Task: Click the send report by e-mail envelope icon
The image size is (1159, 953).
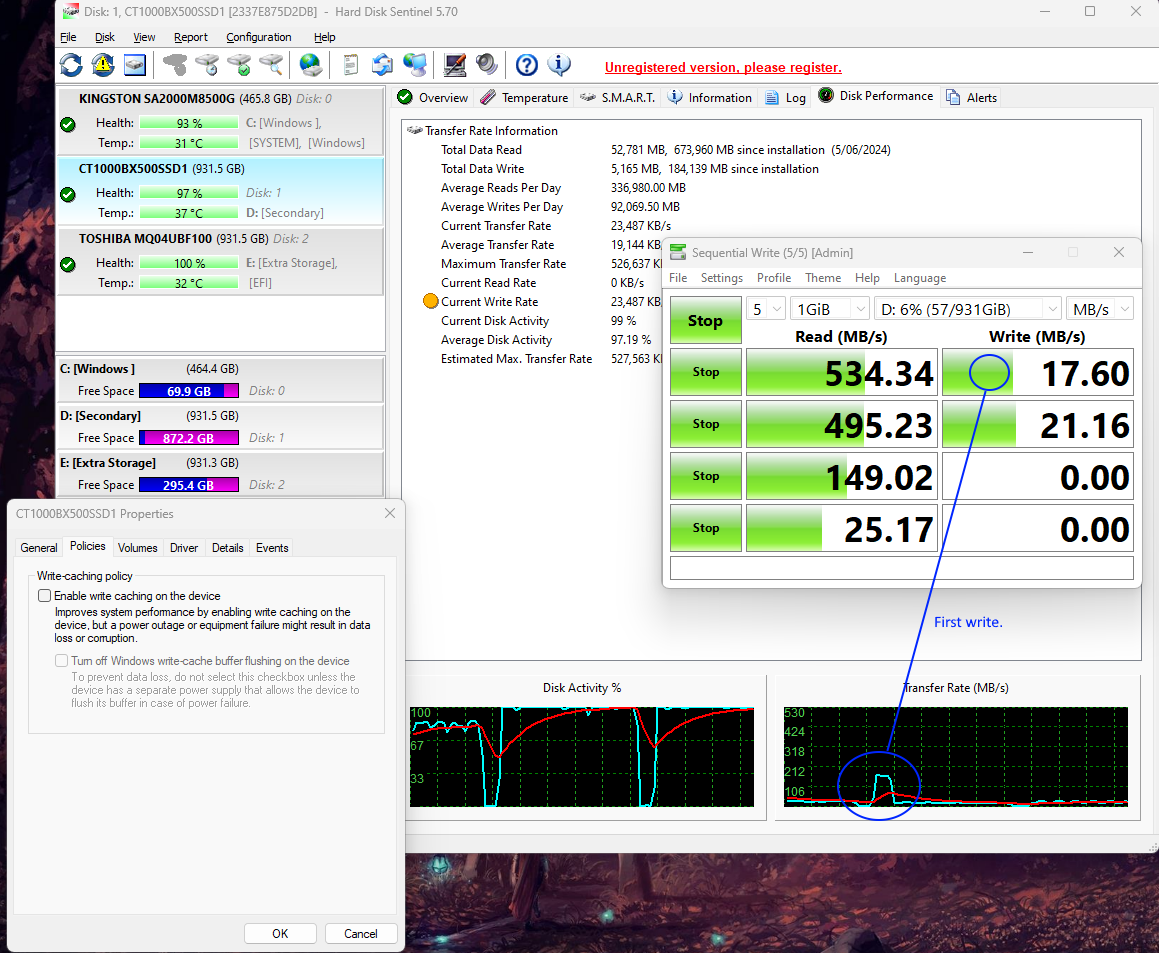Action: pyautogui.click(x=382, y=65)
